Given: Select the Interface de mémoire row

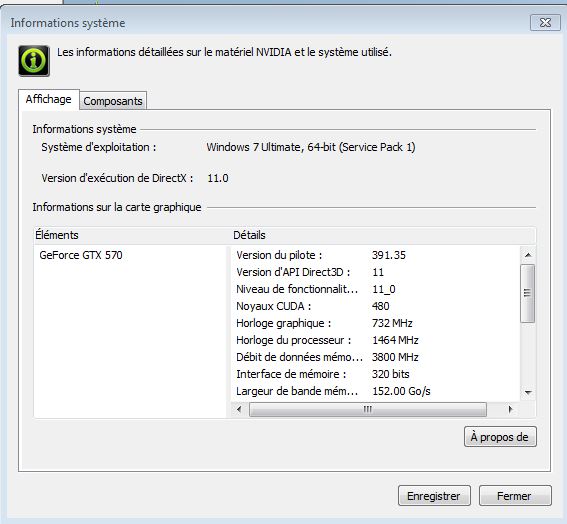Looking at the screenshot, I should tap(375, 374).
